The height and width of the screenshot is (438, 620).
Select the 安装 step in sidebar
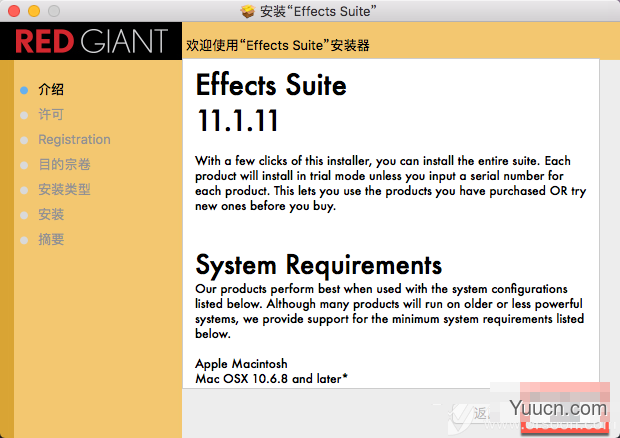tap(51, 214)
